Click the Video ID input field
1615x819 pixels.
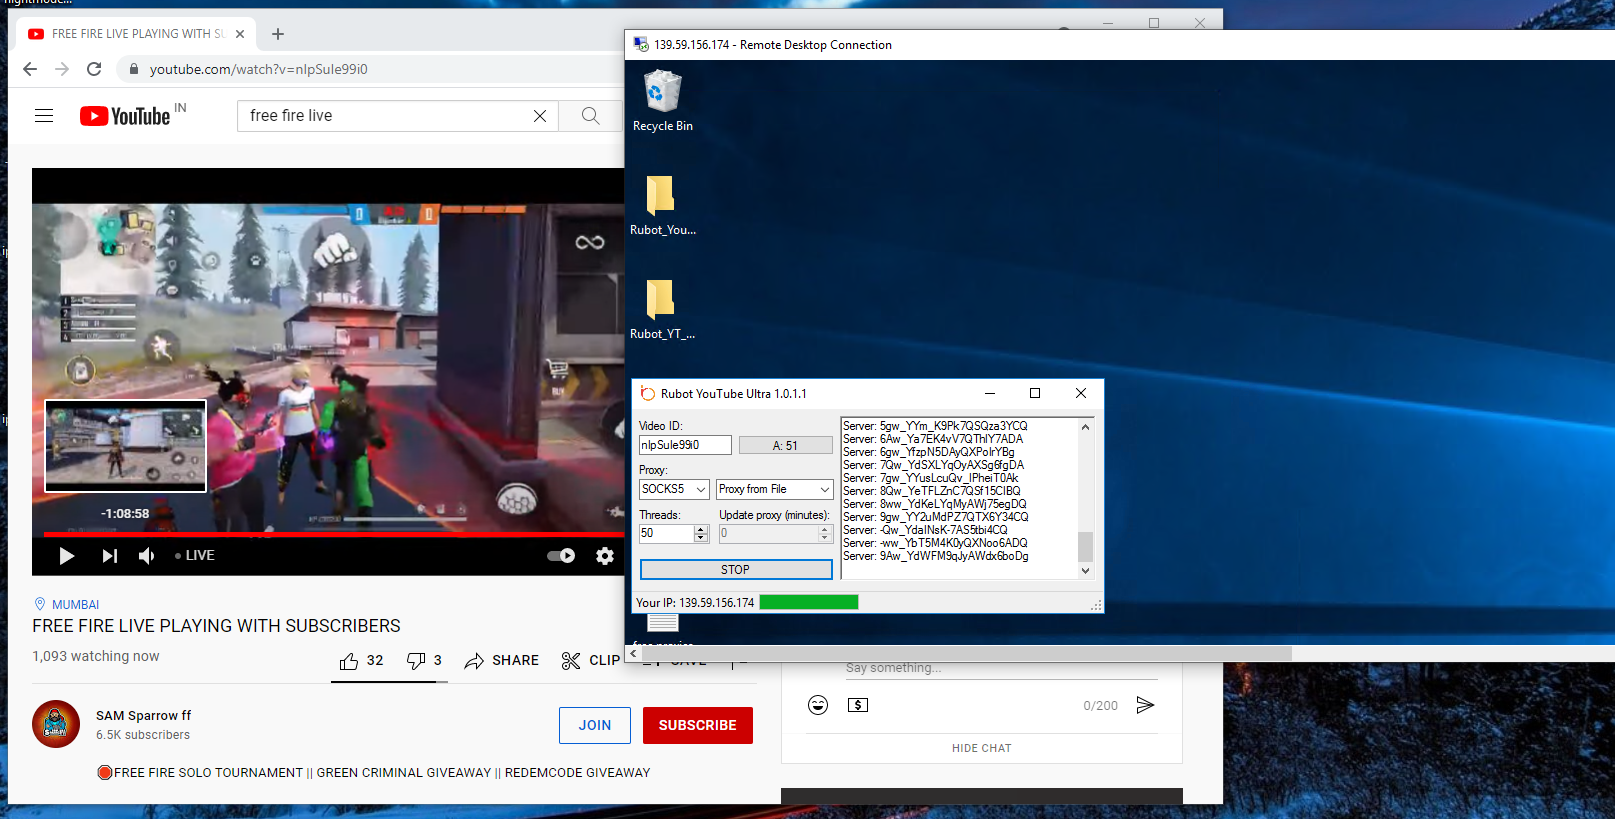(x=685, y=445)
